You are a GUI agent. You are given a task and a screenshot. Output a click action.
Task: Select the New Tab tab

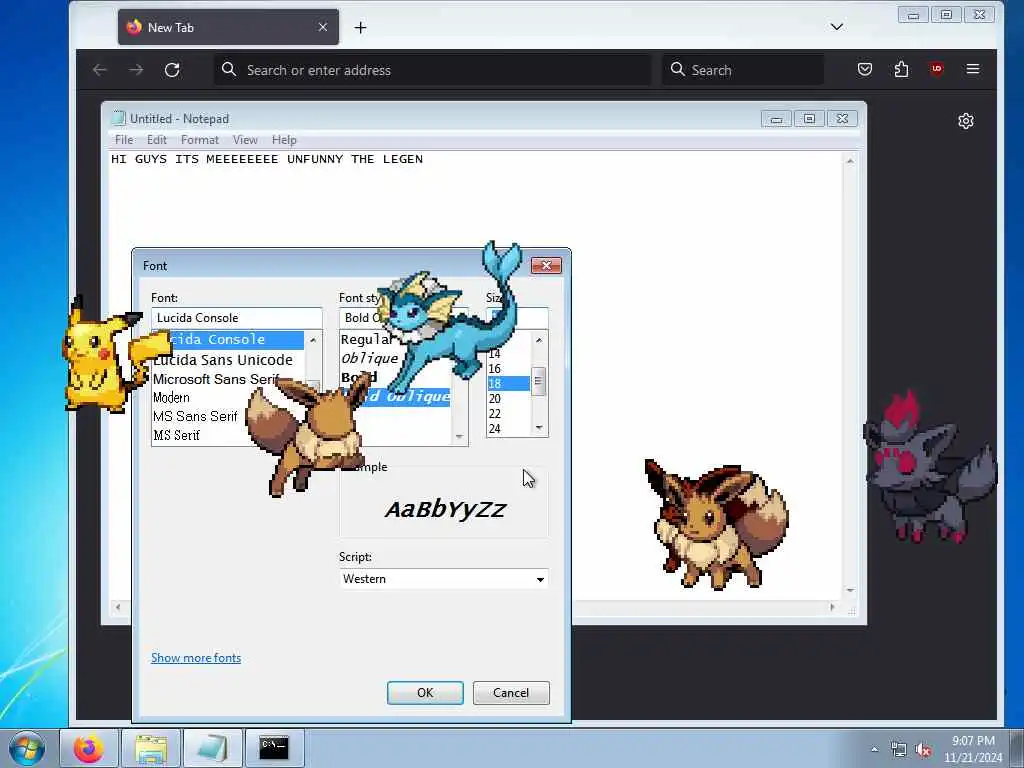pyautogui.click(x=228, y=27)
